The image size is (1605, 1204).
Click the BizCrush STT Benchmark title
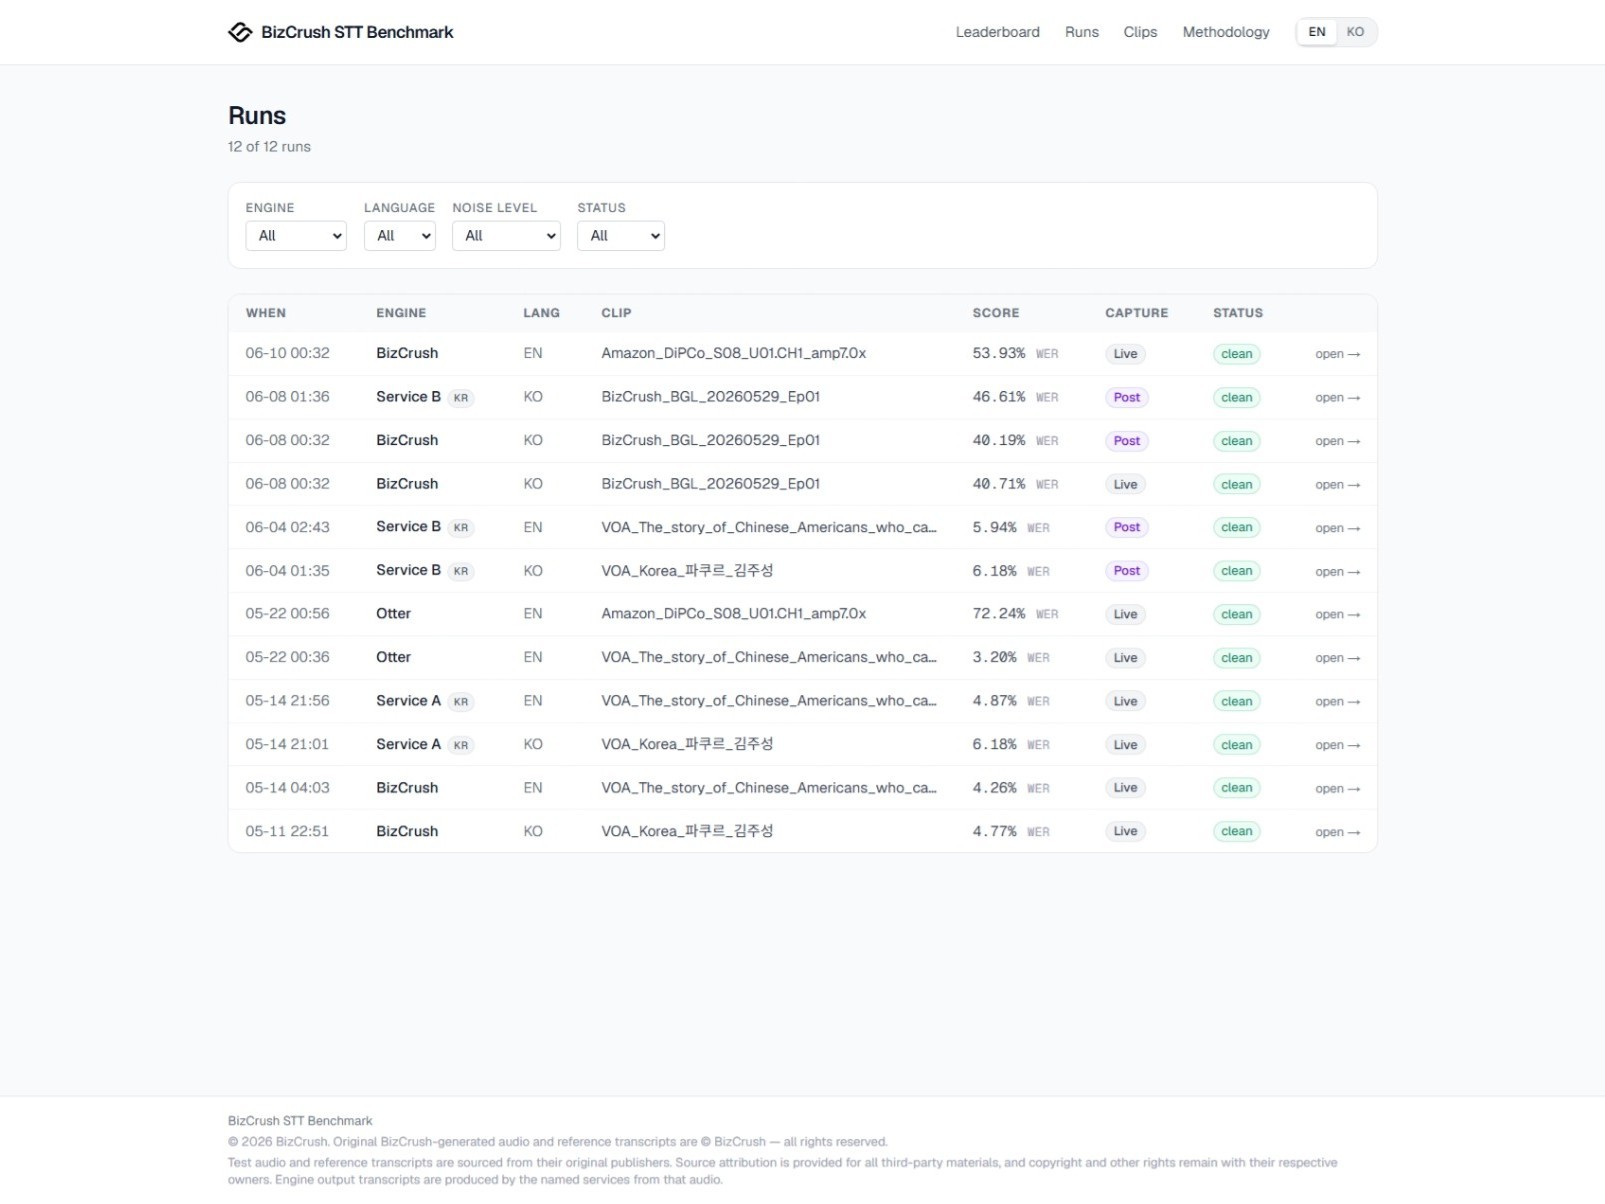357,32
